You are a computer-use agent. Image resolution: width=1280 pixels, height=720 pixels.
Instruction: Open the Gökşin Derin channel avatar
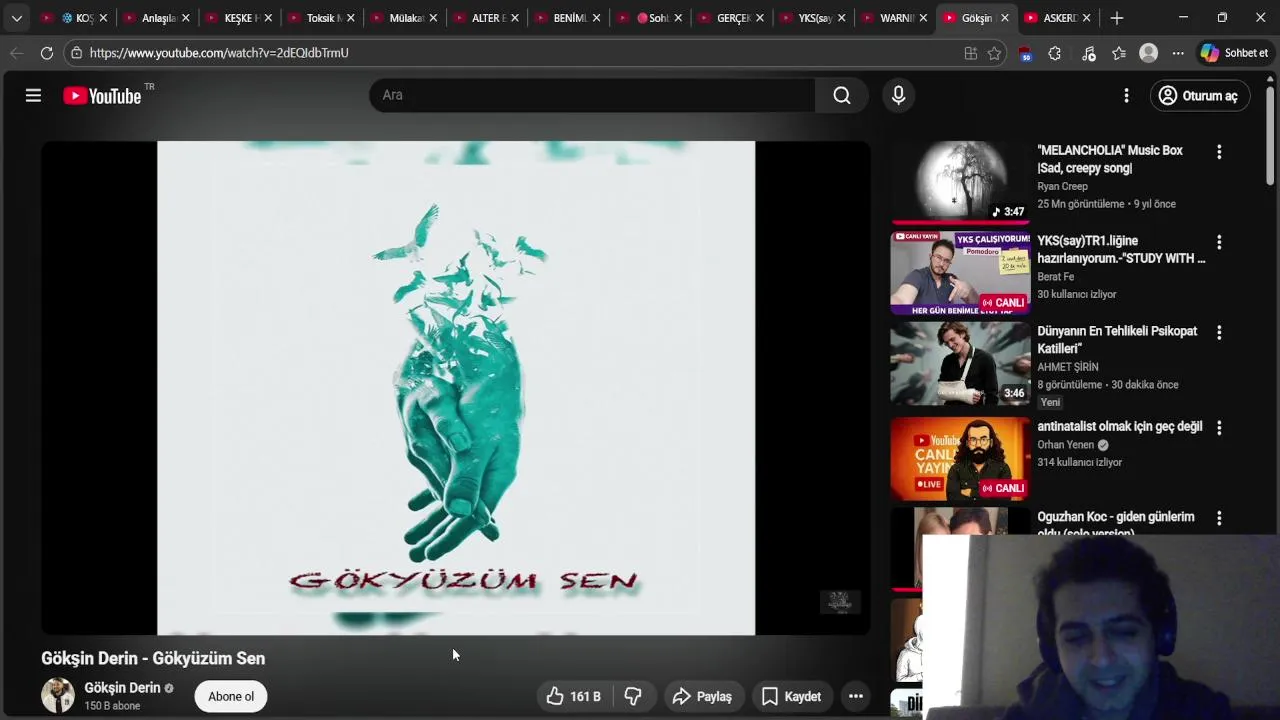click(x=58, y=695)
